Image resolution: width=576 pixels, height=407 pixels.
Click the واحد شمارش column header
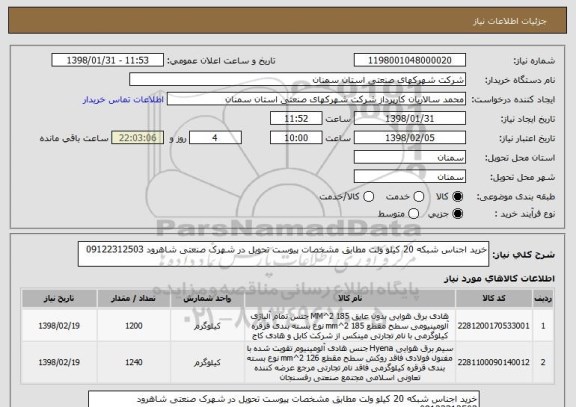[x=207, y=298]
